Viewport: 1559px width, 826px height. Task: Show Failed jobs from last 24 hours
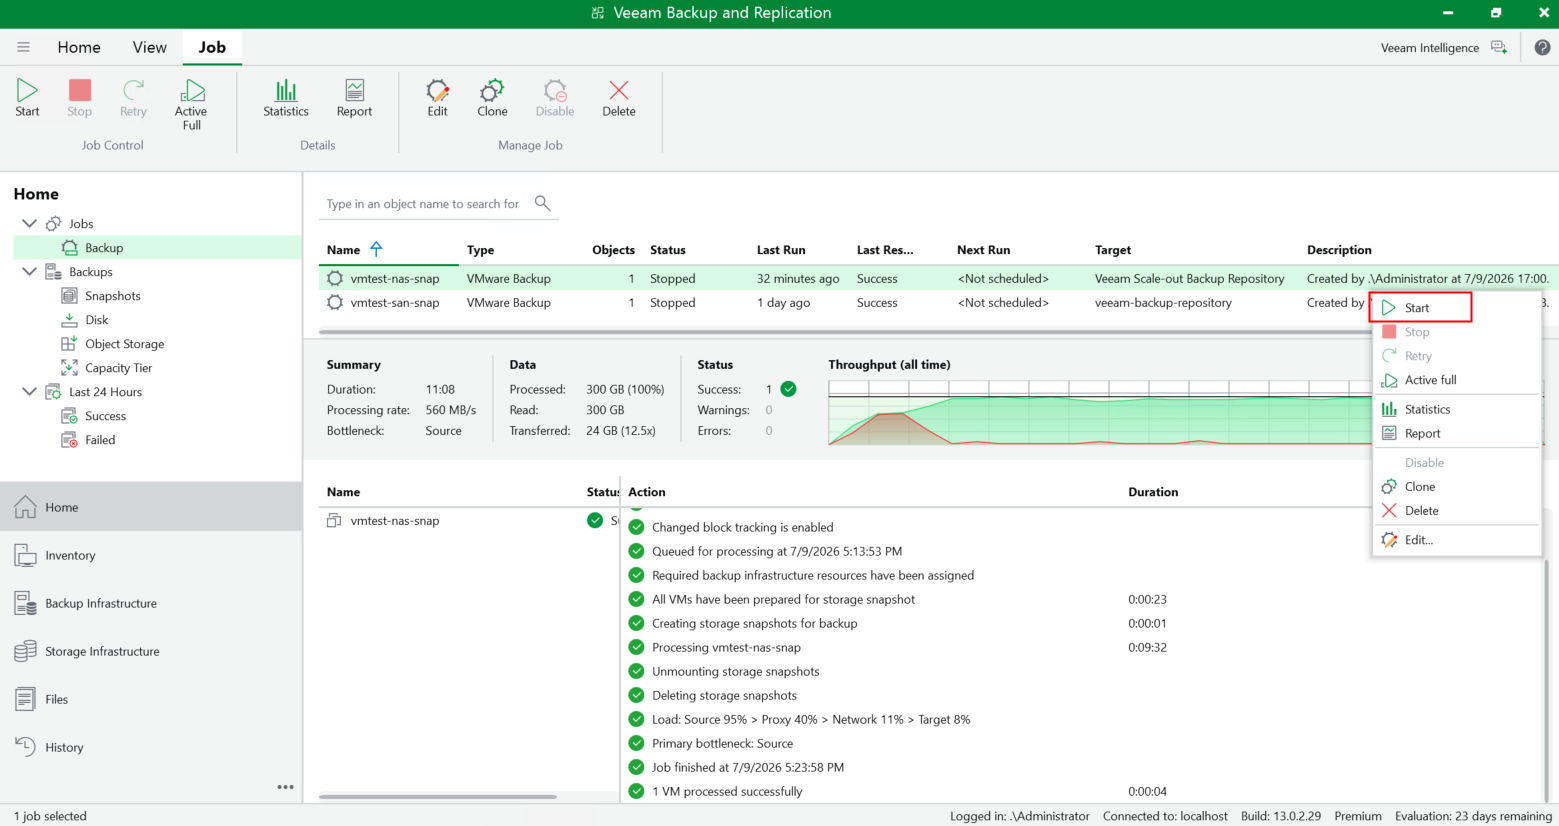[x=99, y=440]
